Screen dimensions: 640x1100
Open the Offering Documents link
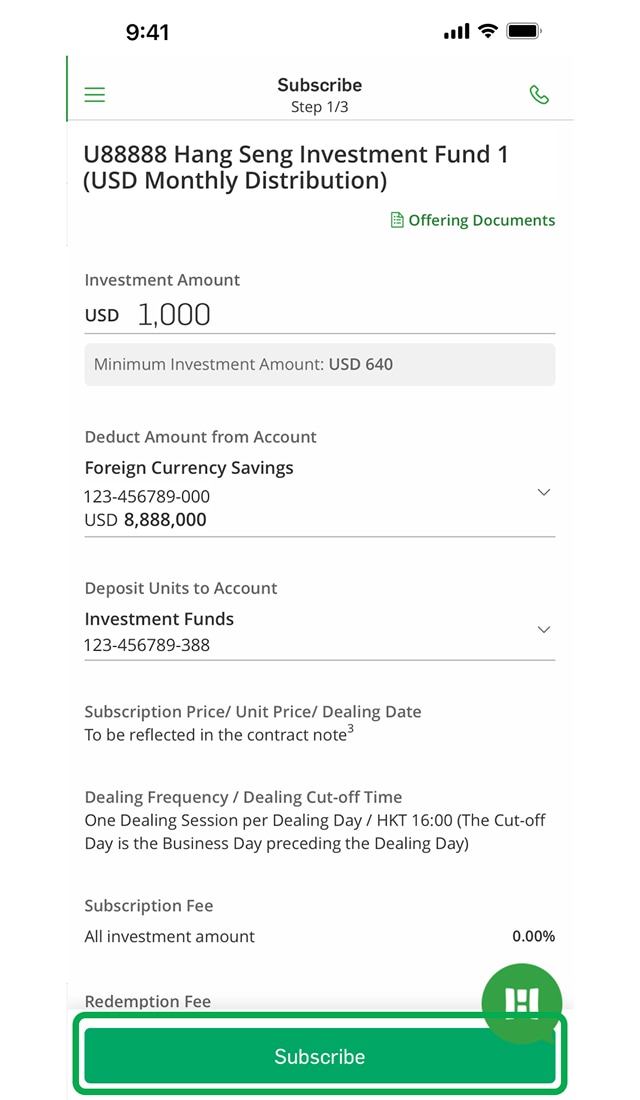pyautogui.click(x=481, y=220)
